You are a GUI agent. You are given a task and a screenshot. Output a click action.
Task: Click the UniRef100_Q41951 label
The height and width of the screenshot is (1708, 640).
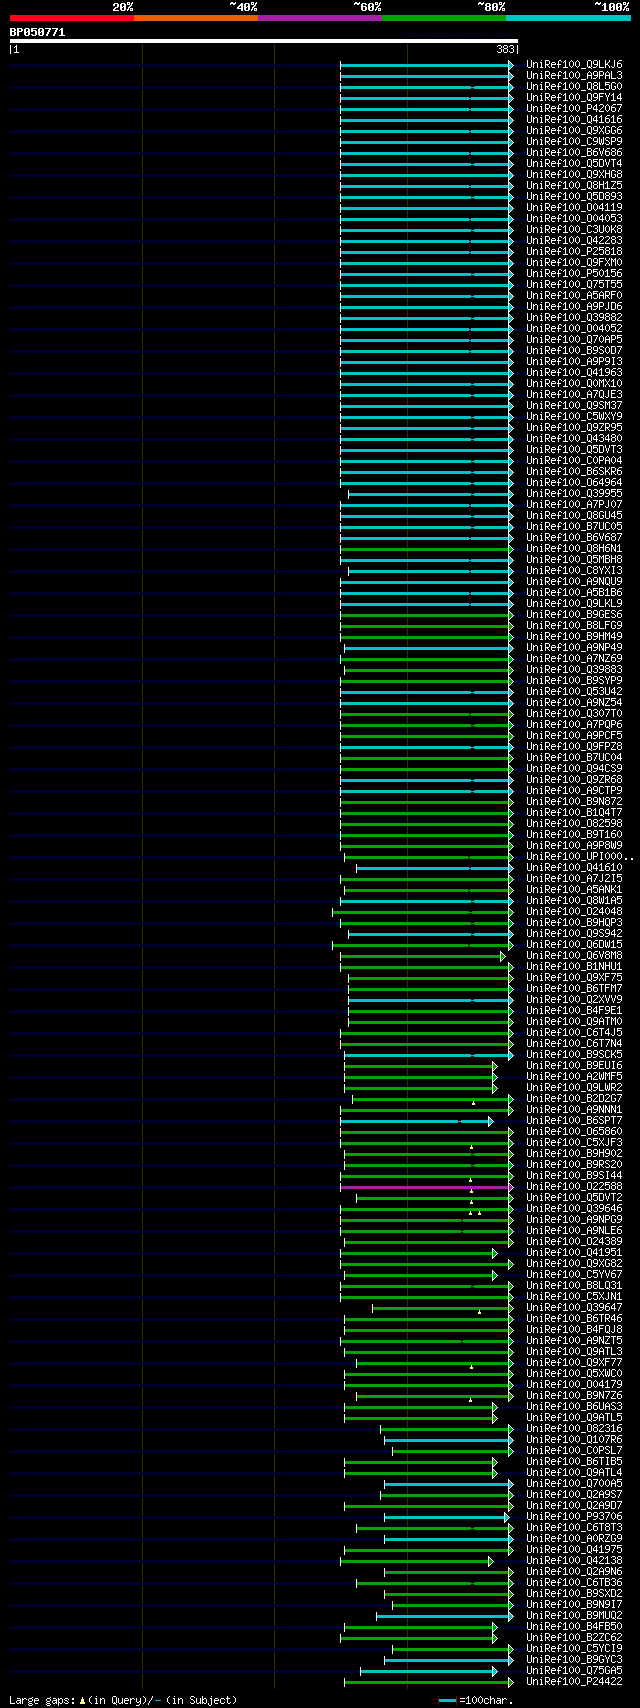click(574, 1253)
